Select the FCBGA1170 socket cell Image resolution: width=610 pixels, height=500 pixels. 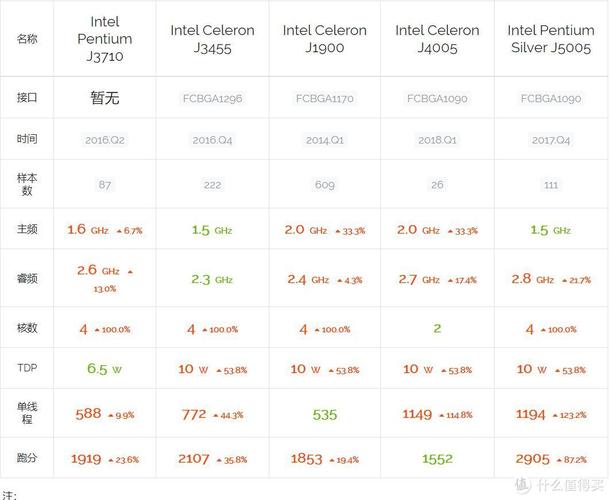[x=324, y=98]
